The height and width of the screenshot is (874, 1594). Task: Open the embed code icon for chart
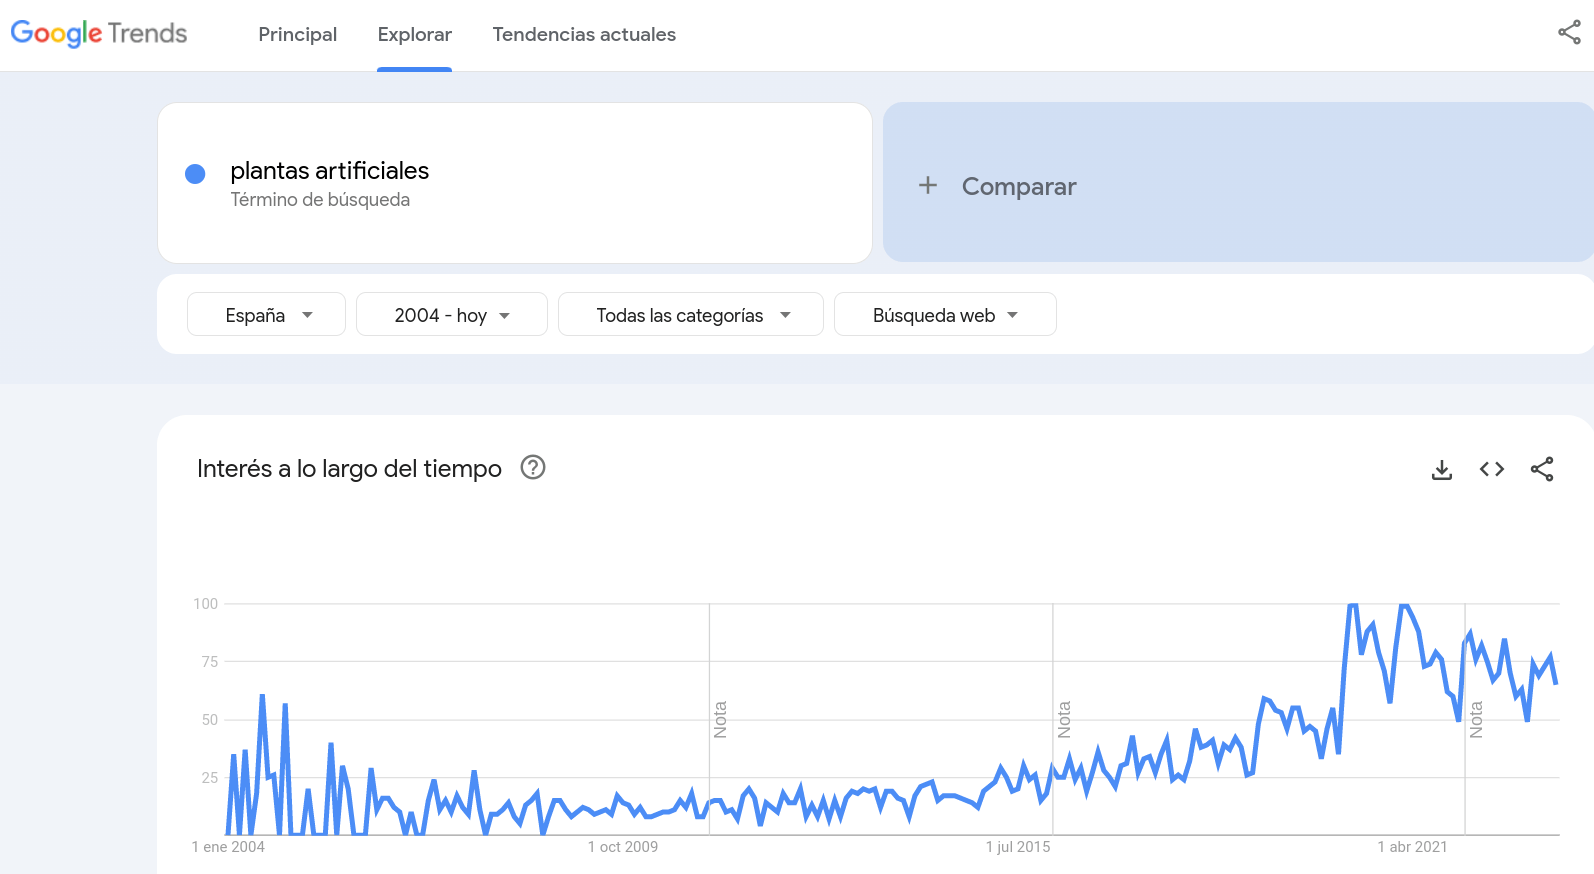1491,469
